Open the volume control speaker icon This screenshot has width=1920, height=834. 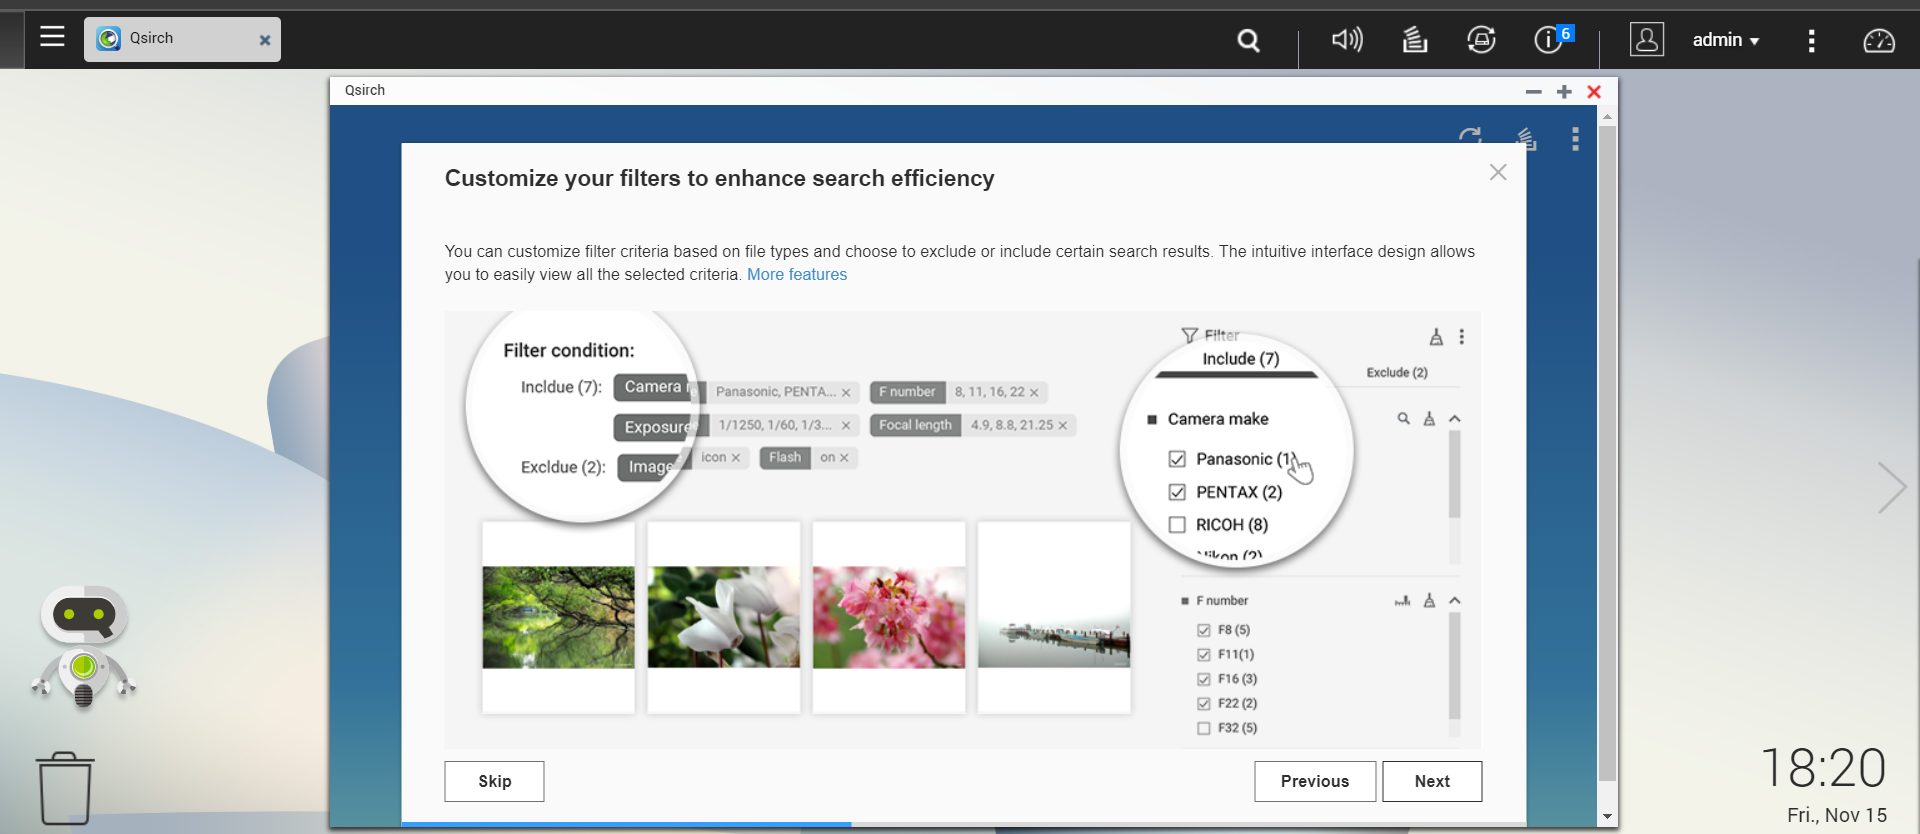(1347, 40)
